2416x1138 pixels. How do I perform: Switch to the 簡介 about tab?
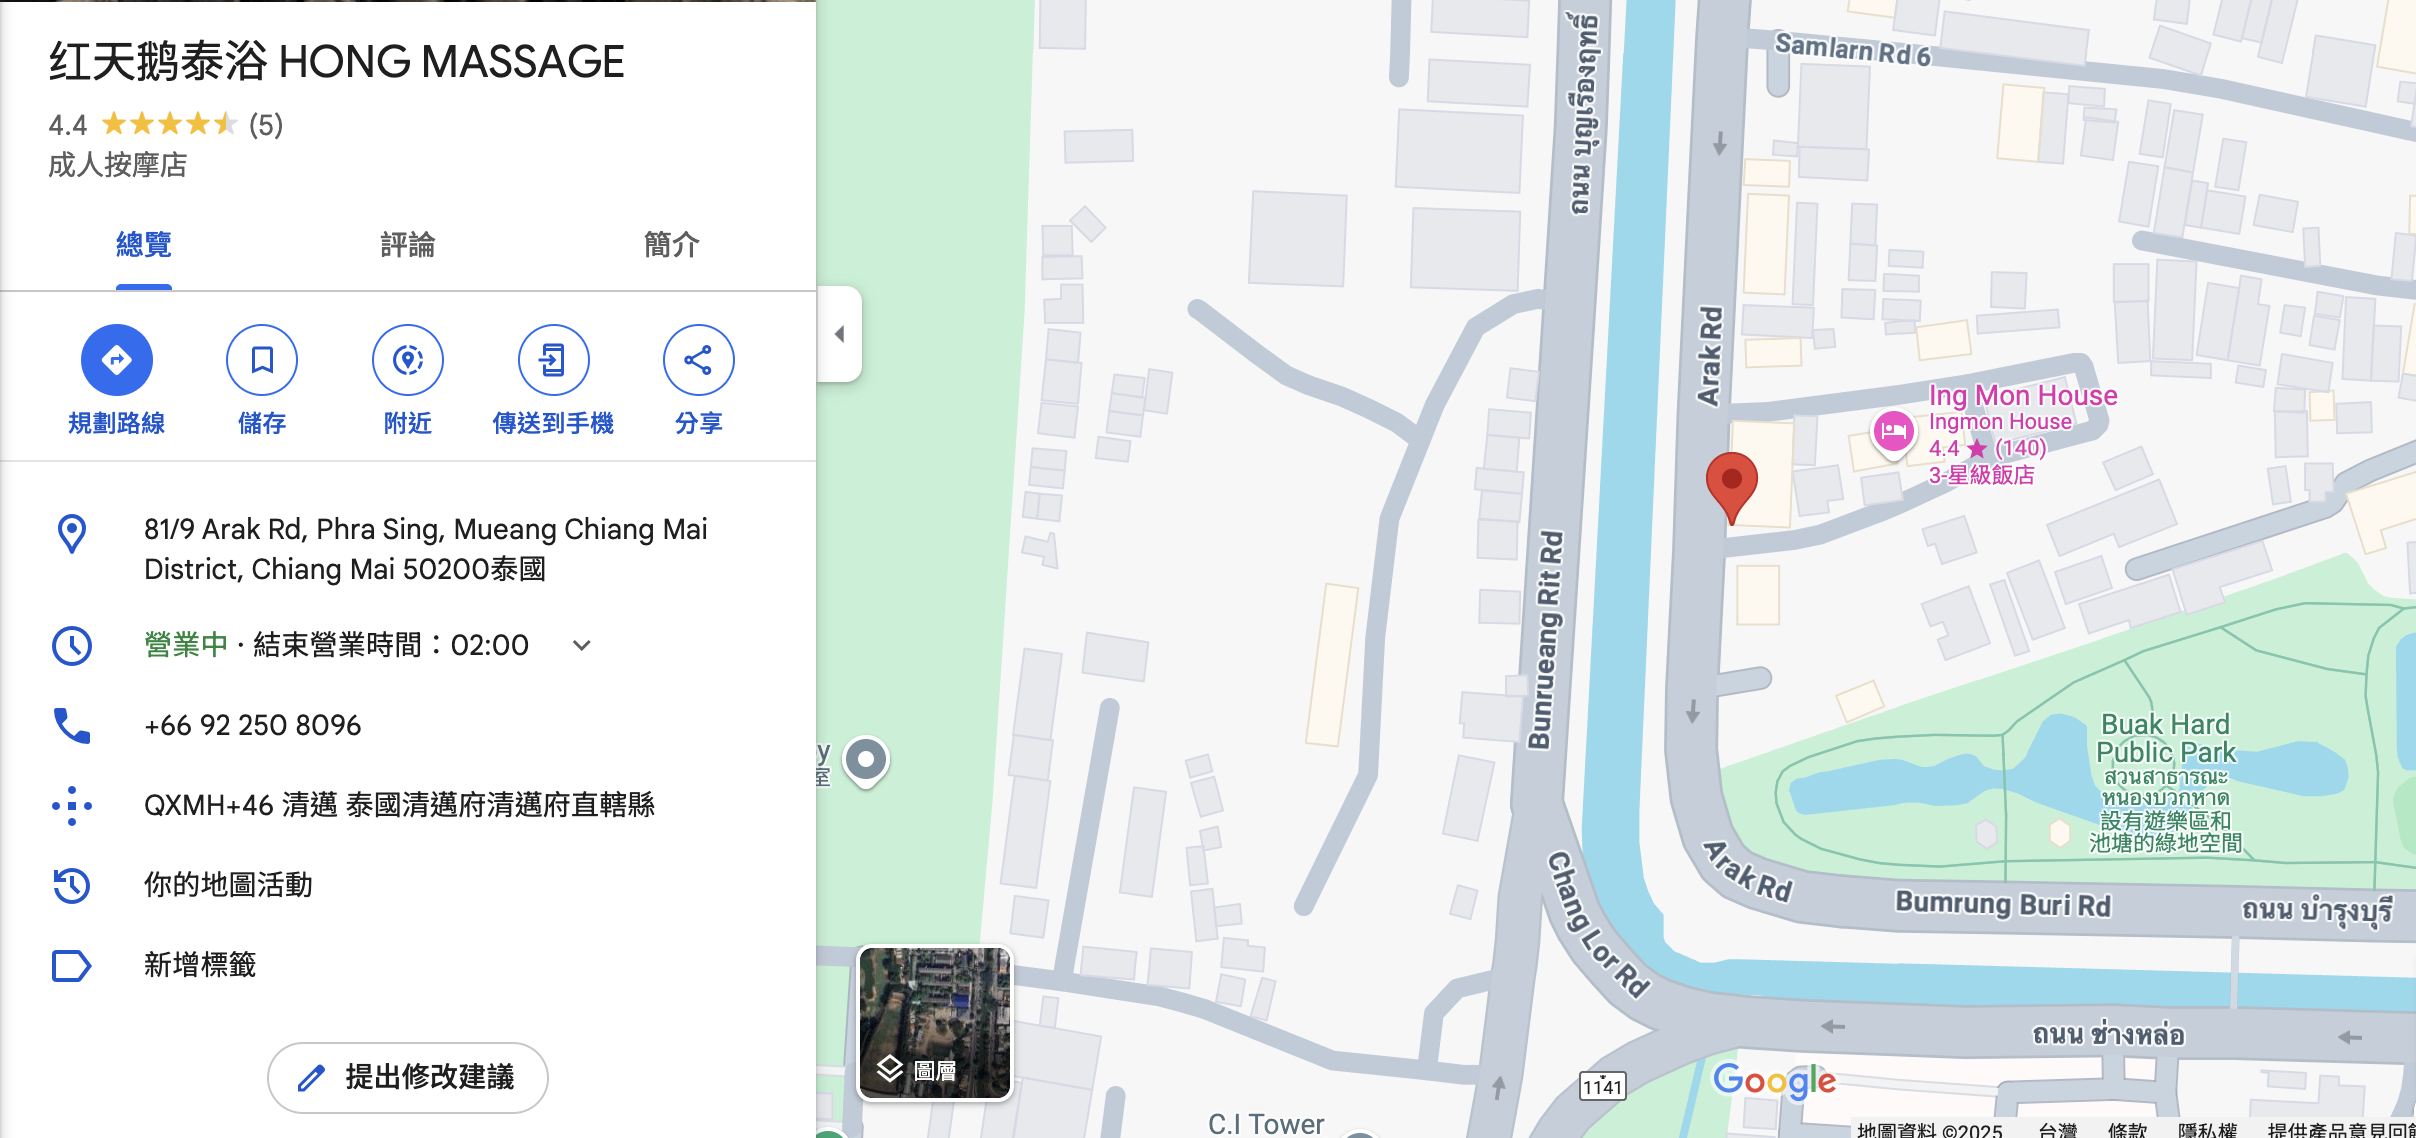tap(672, 245)
